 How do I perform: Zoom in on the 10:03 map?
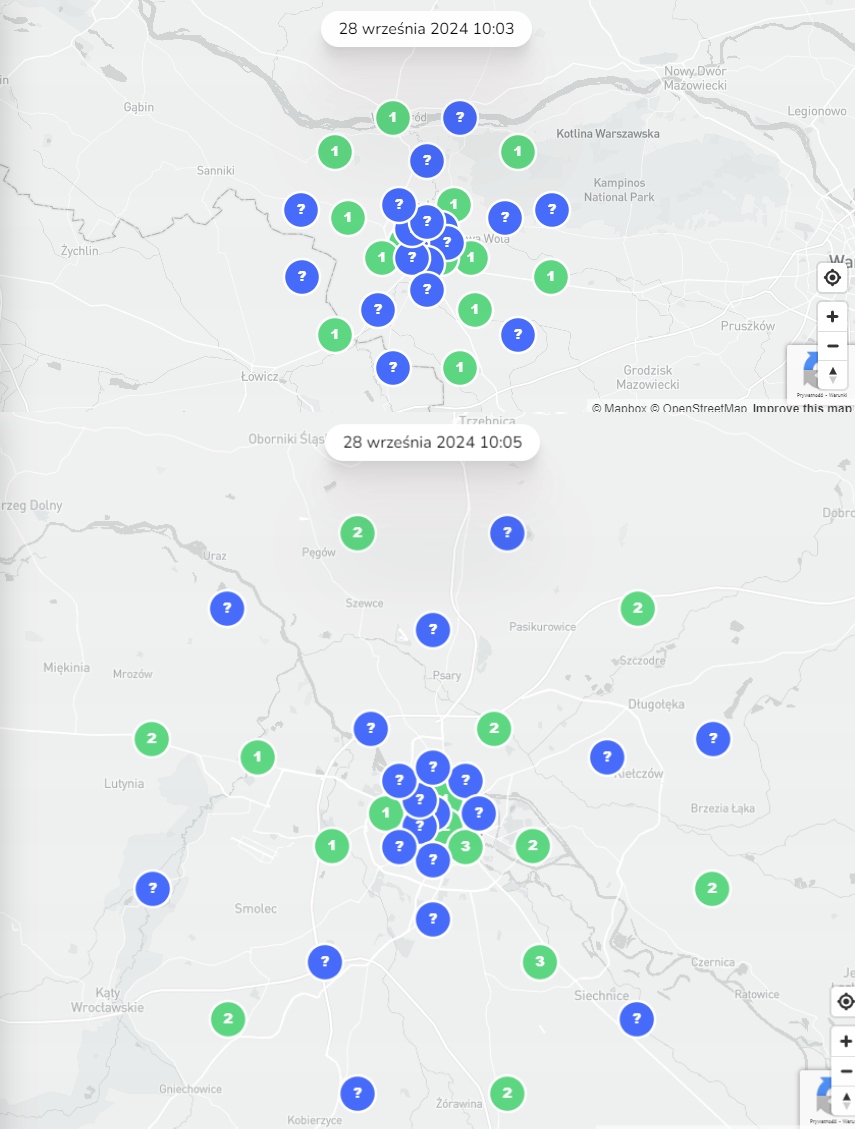[x=832, y=316]
